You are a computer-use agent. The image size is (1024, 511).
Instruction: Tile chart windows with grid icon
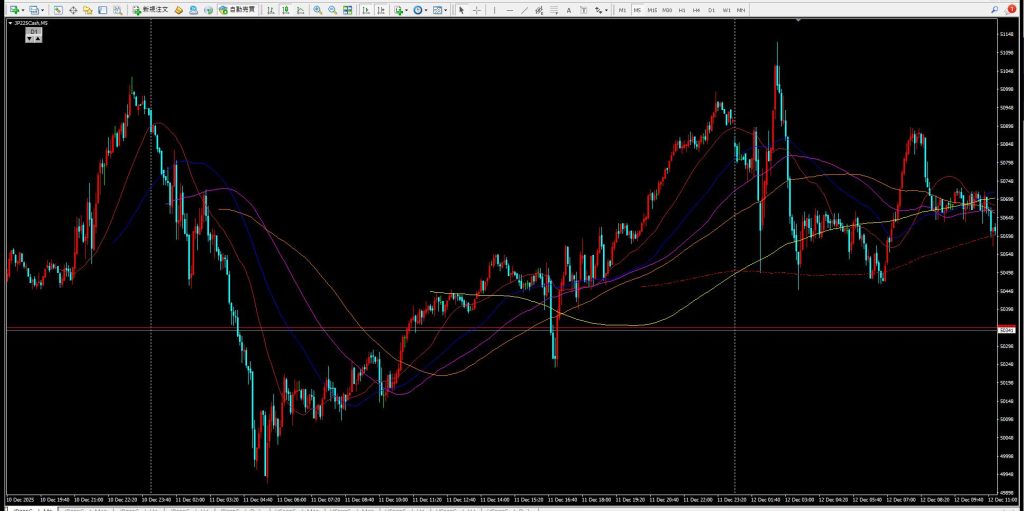tap(347, 9)
